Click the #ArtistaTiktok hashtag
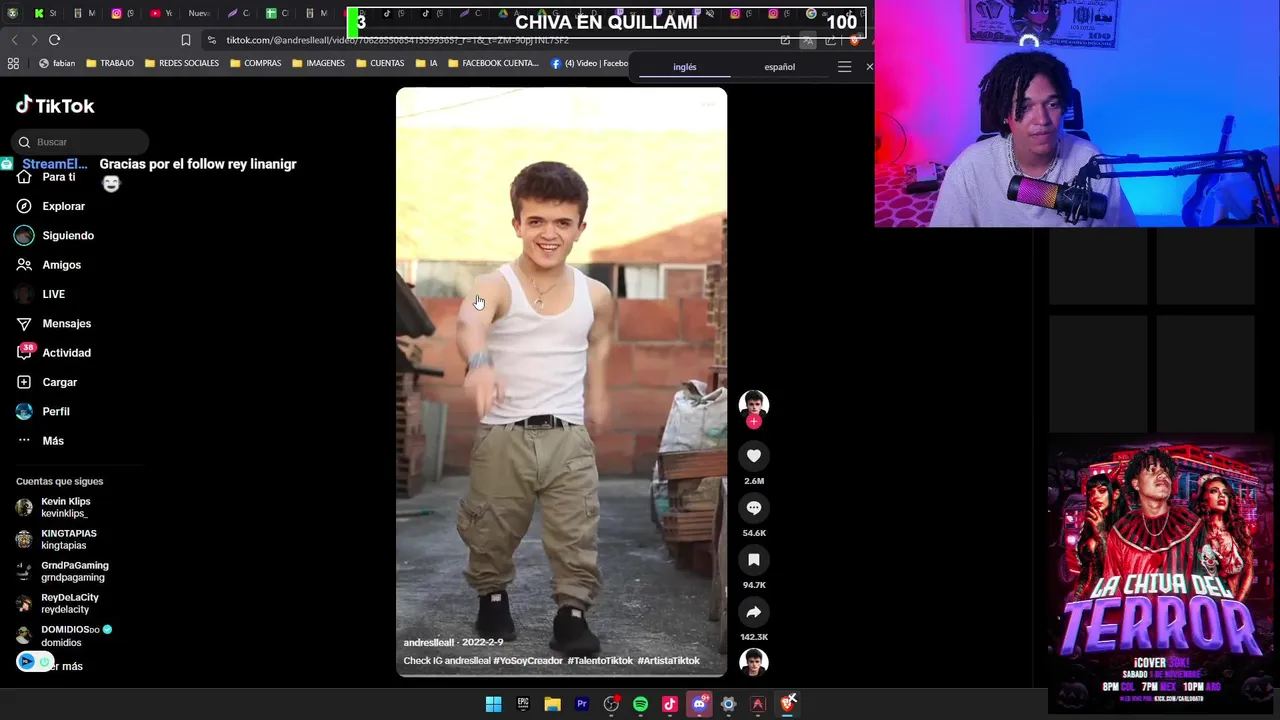Image resolution: width=1280 pixels, height=720 pixels. 668,661
